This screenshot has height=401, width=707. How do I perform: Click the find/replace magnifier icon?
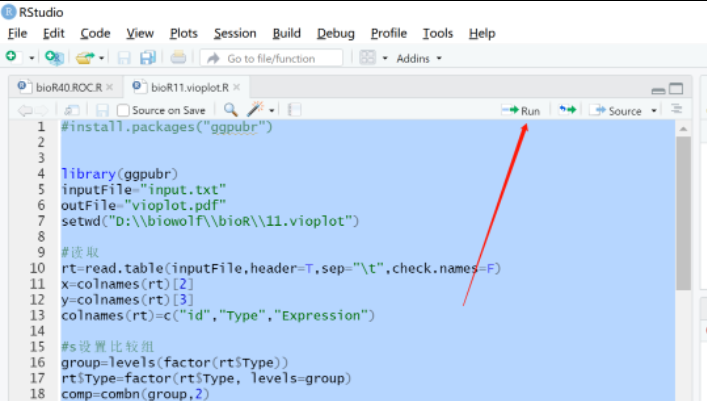coord(231,110)
